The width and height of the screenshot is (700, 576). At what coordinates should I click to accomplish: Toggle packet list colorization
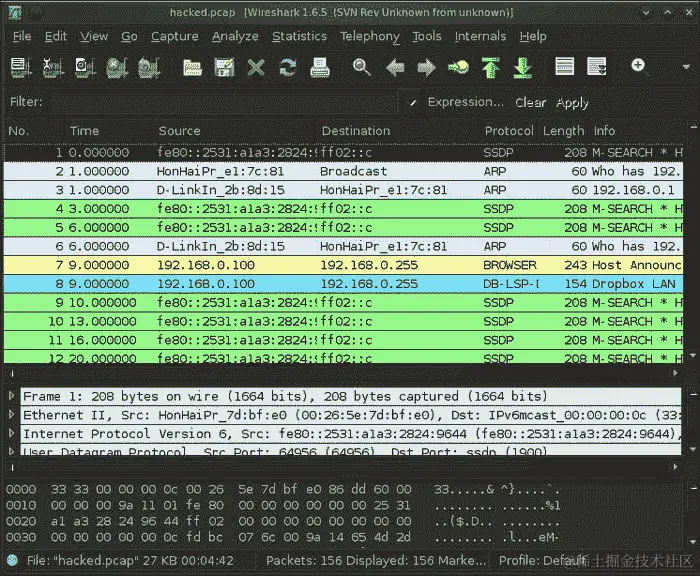[565, 67]
